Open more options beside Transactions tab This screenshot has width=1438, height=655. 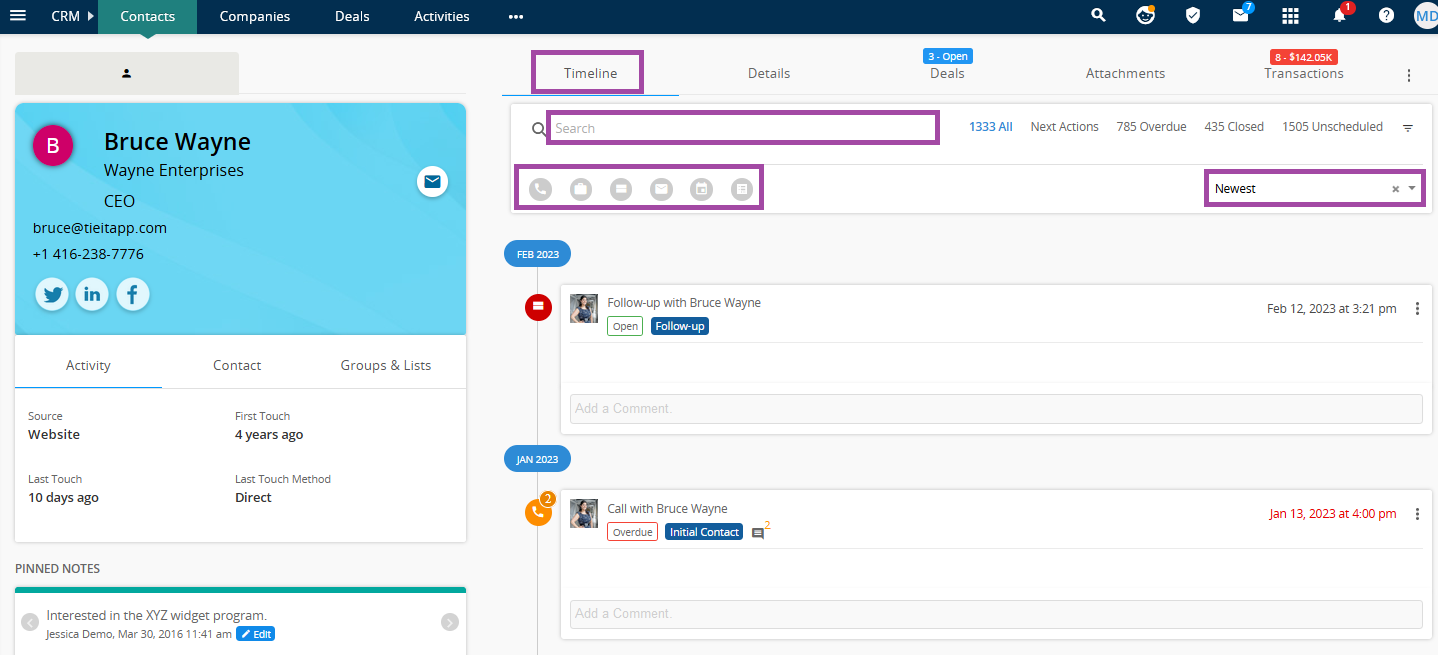click(1409, 75)
